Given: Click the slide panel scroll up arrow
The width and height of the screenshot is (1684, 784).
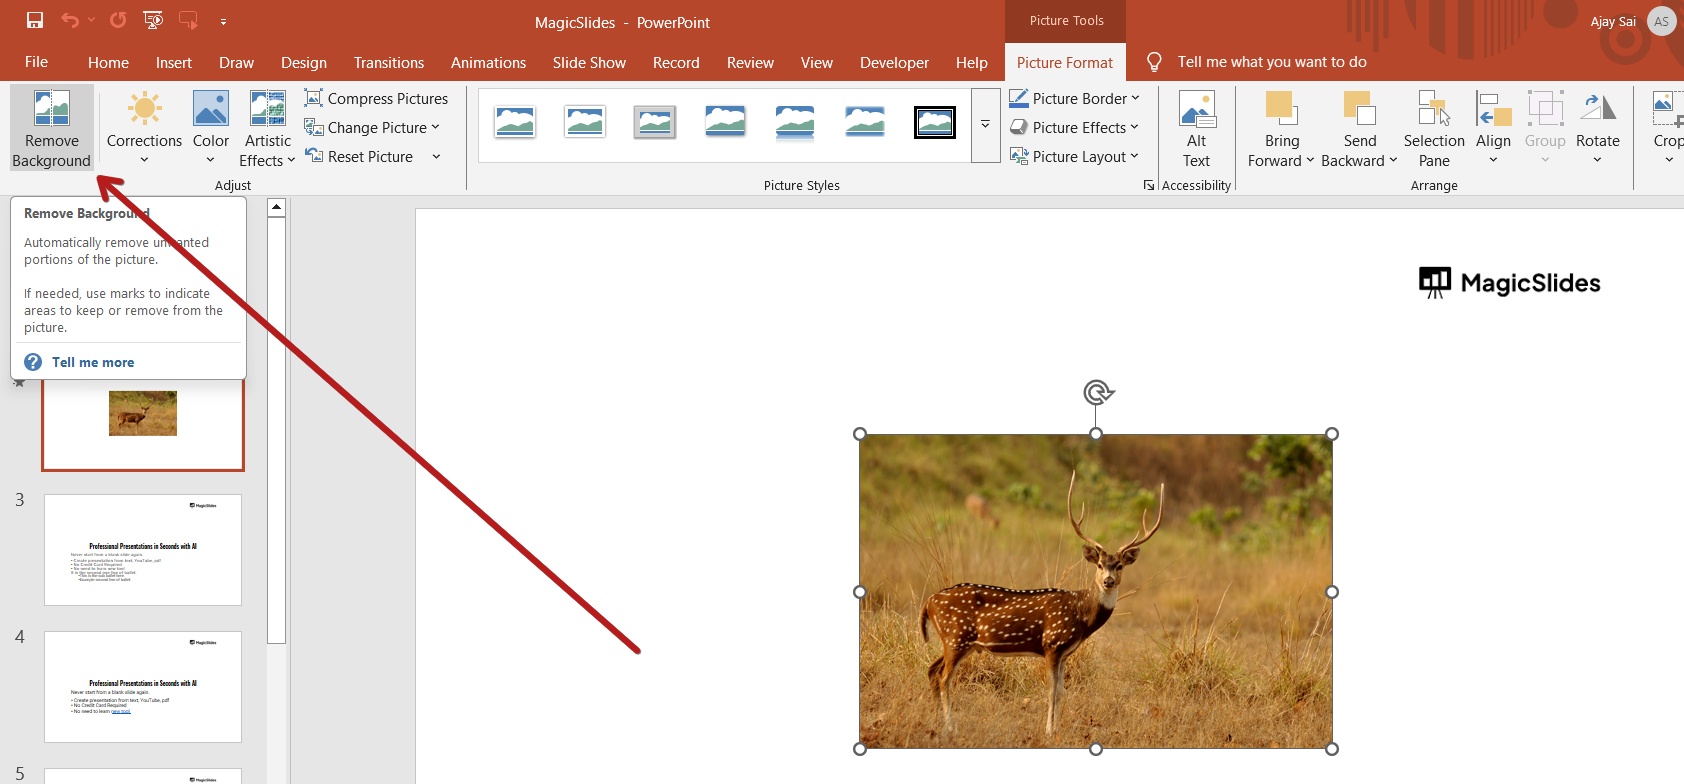Looking at the screenshot, I should pos(277,208).
